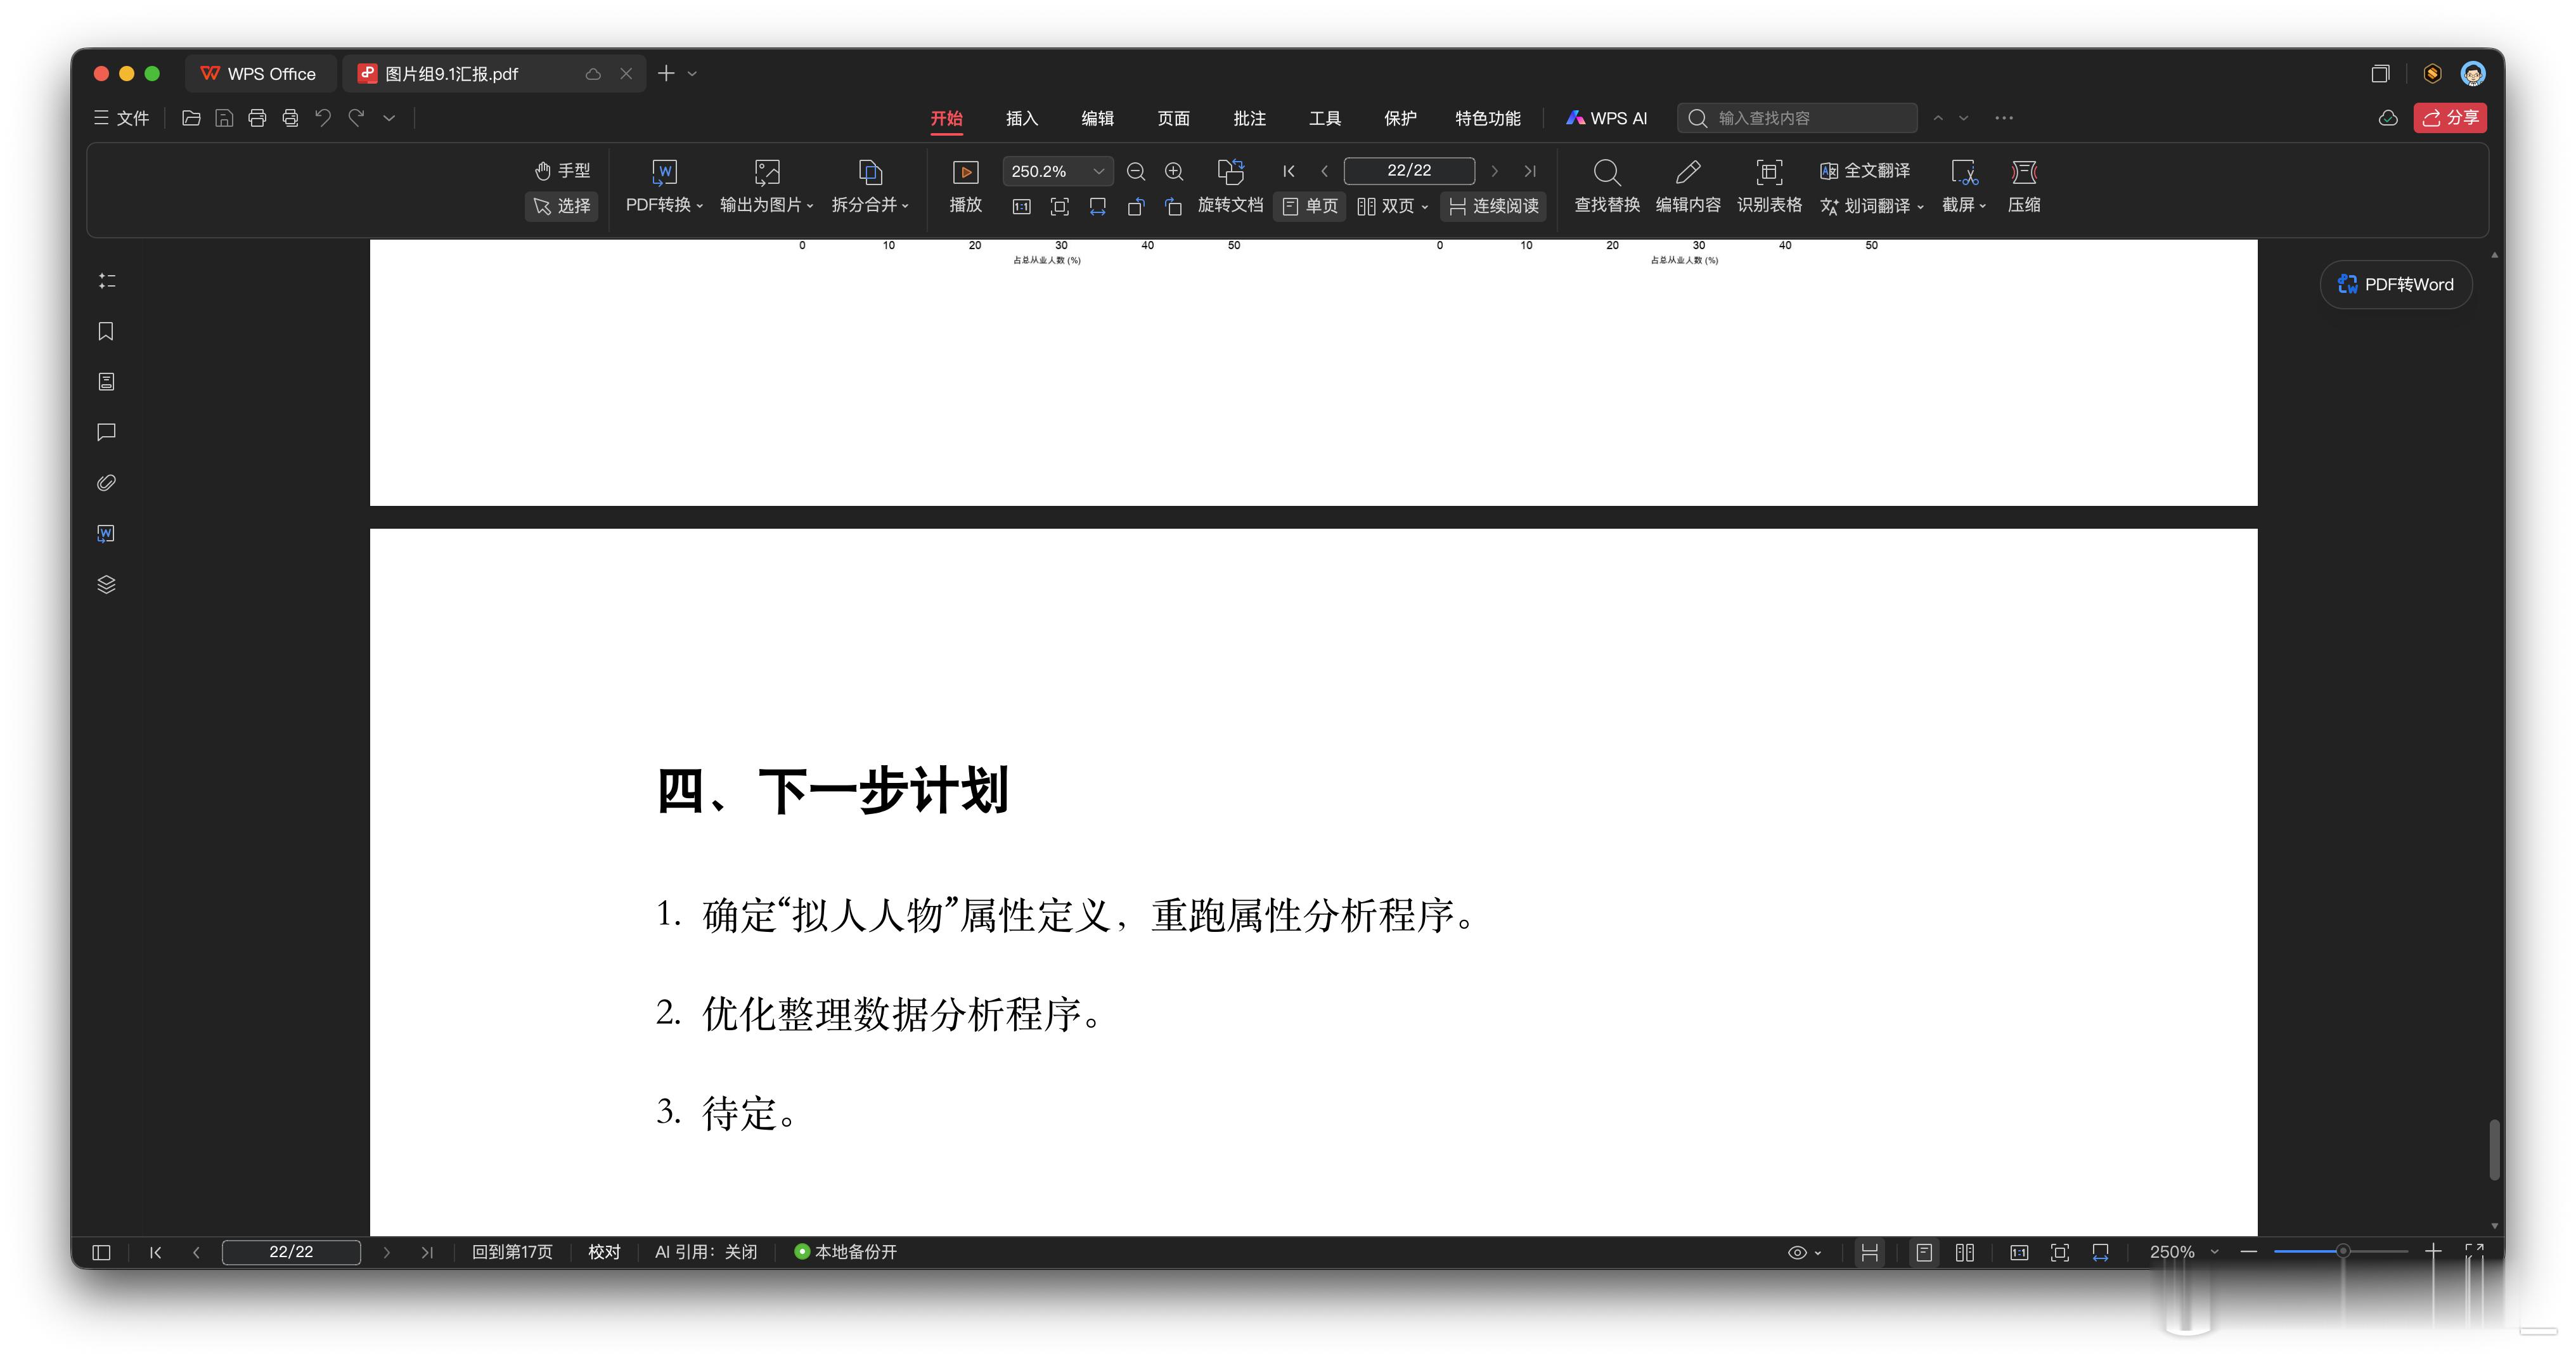Open 查找替换 find and replace
This screenshot has height=1363, width=2576.
[x=1607, y=186]
